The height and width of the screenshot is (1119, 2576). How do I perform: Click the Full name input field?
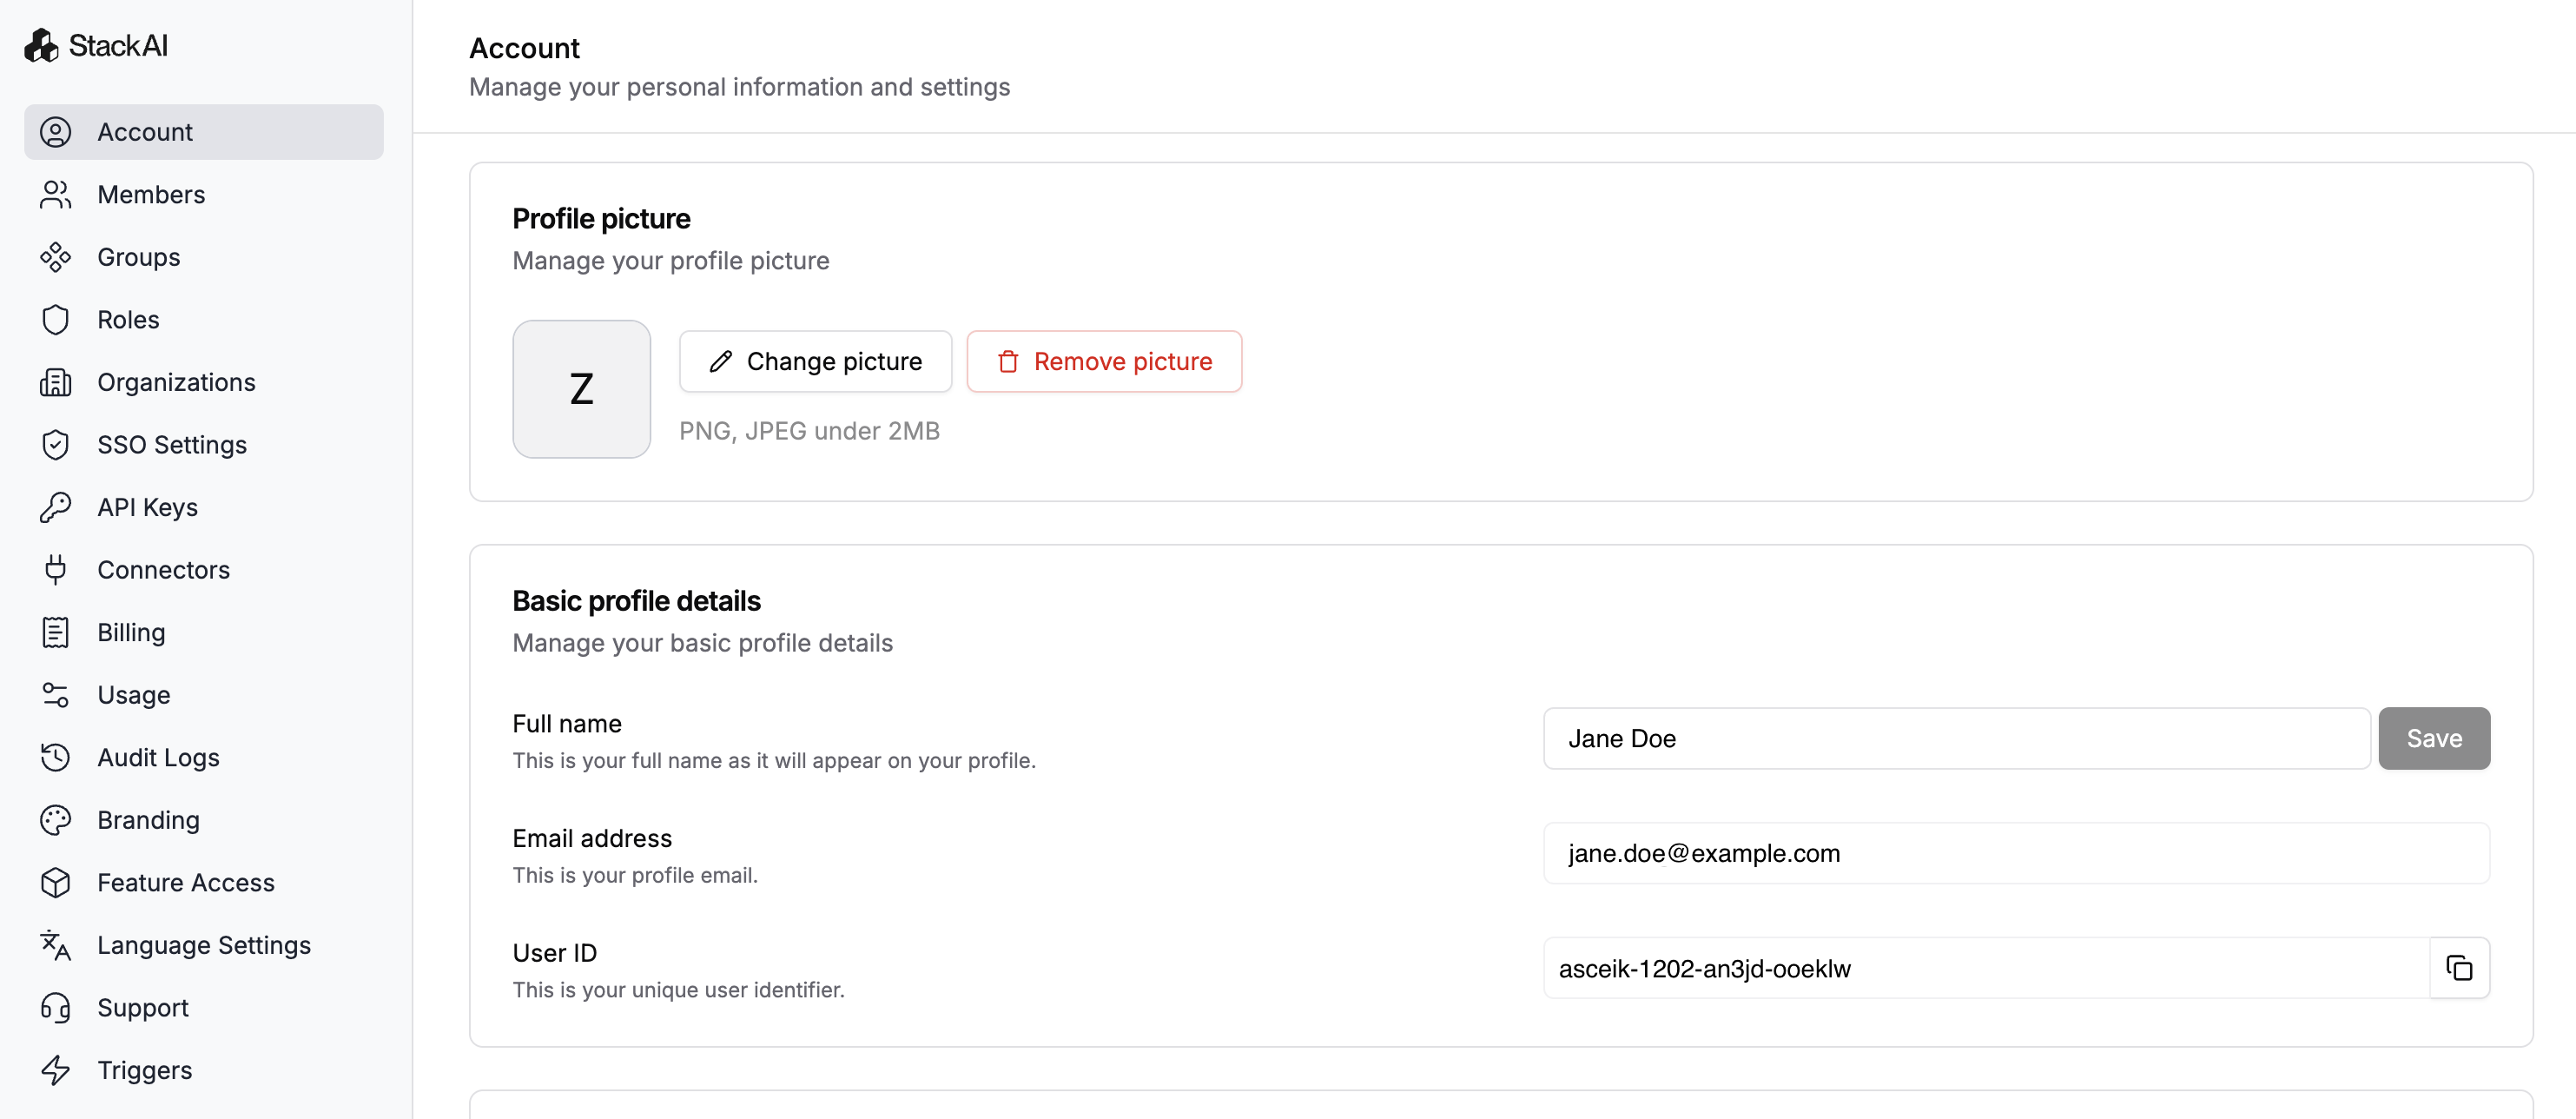coord(1955,738)
